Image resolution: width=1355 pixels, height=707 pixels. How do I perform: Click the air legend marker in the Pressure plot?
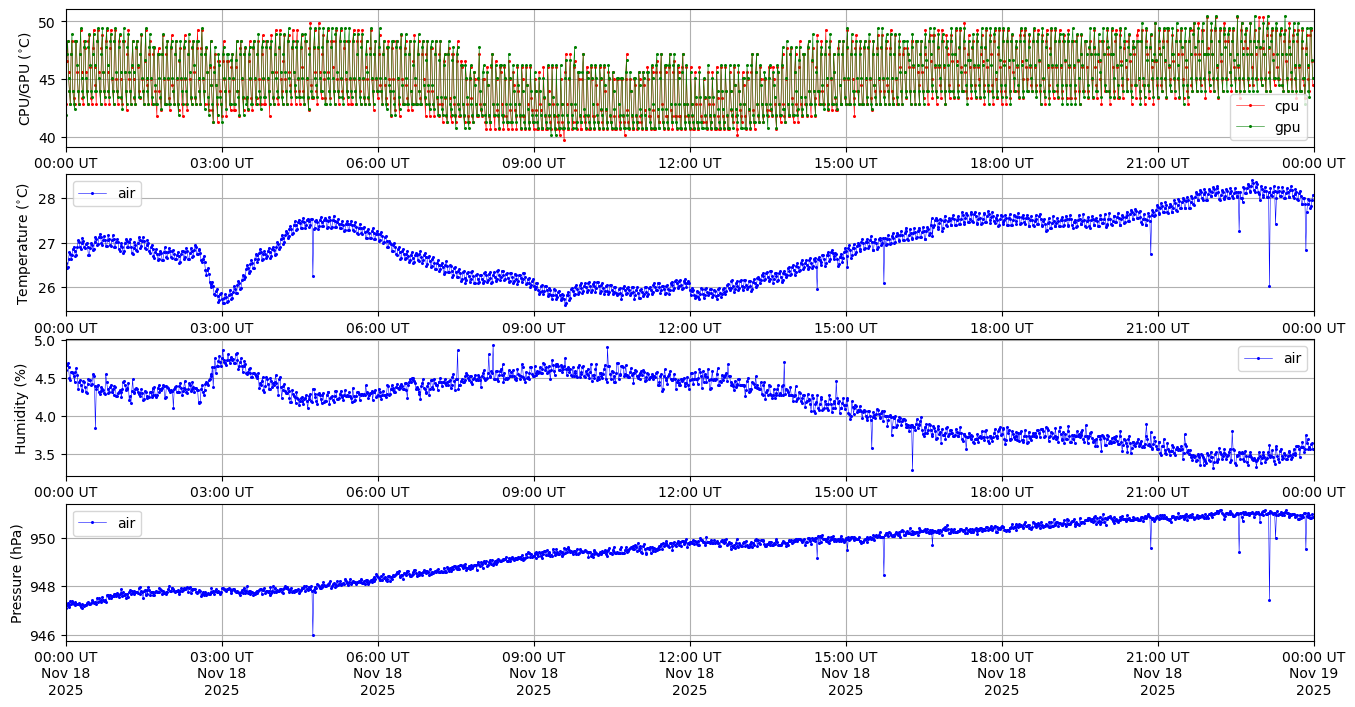click(92, 523)
